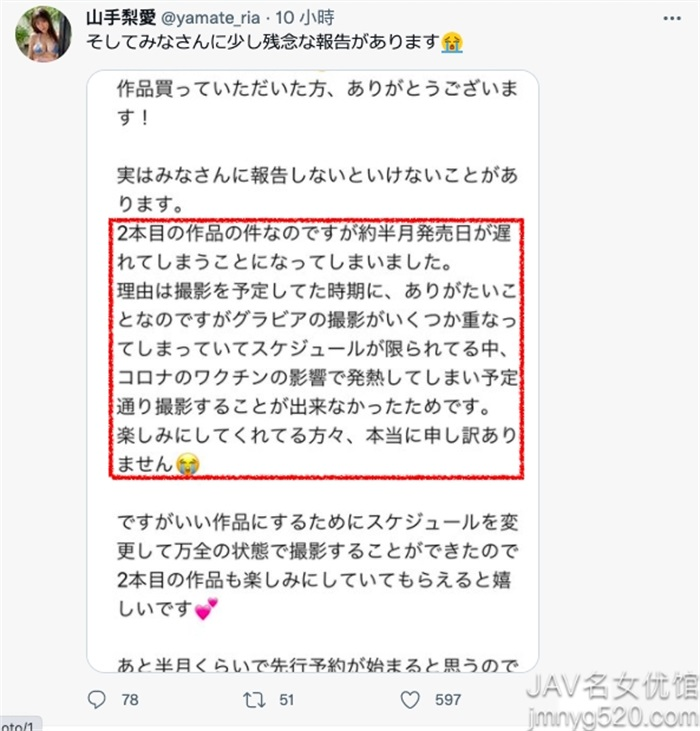Click the JAV名女优馆 watermark label
The image size is (700, 731).
(x=612, y=687)
